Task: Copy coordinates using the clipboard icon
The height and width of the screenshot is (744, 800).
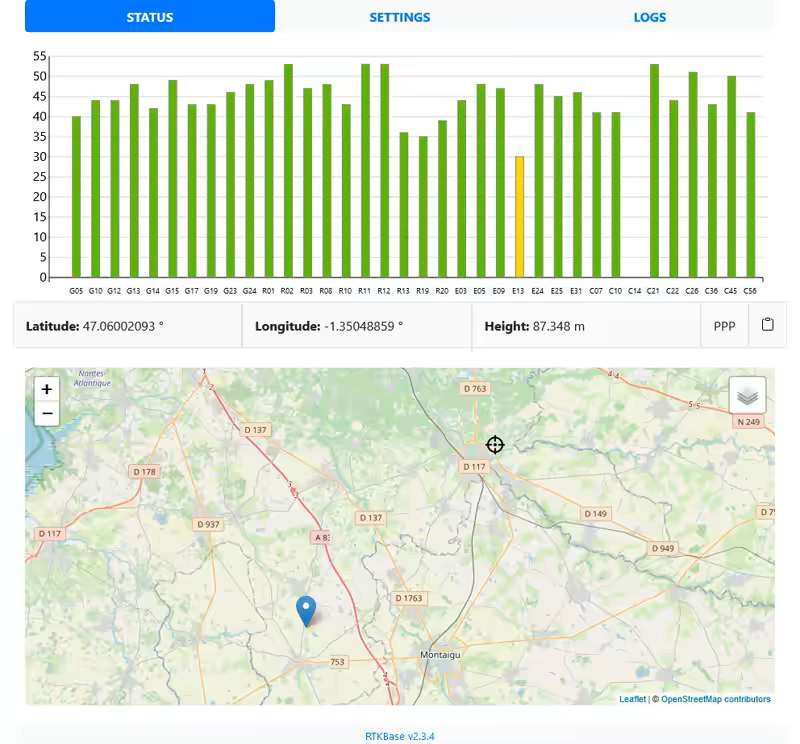Action: point(767,325)
